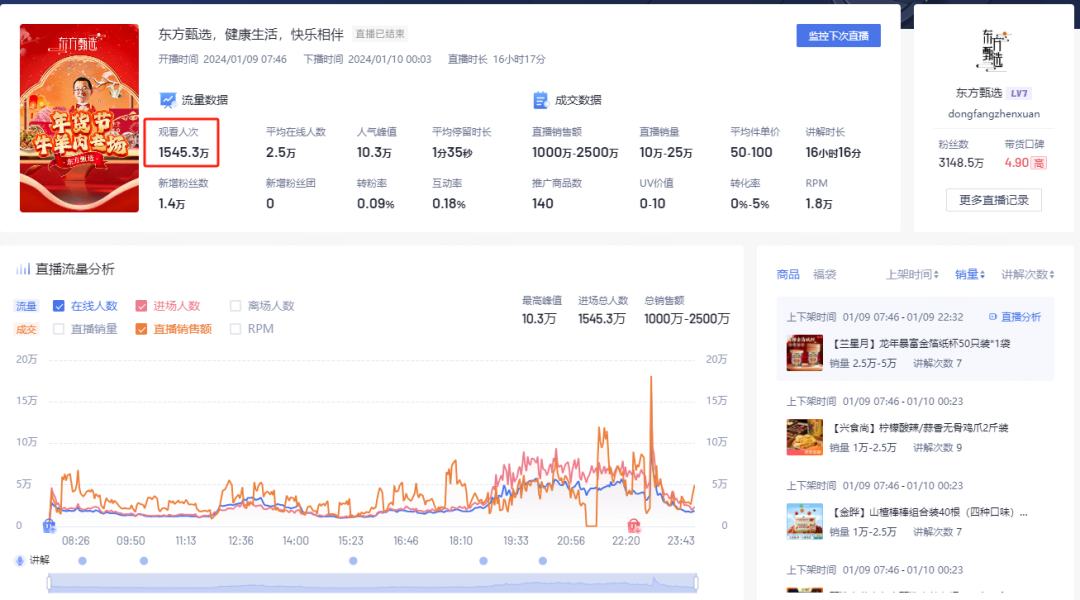1080x600 pixels.
Task: Click the 进场总人数 1545.3万 summary value
Action: pyautogui.click(x=602, y=319)
